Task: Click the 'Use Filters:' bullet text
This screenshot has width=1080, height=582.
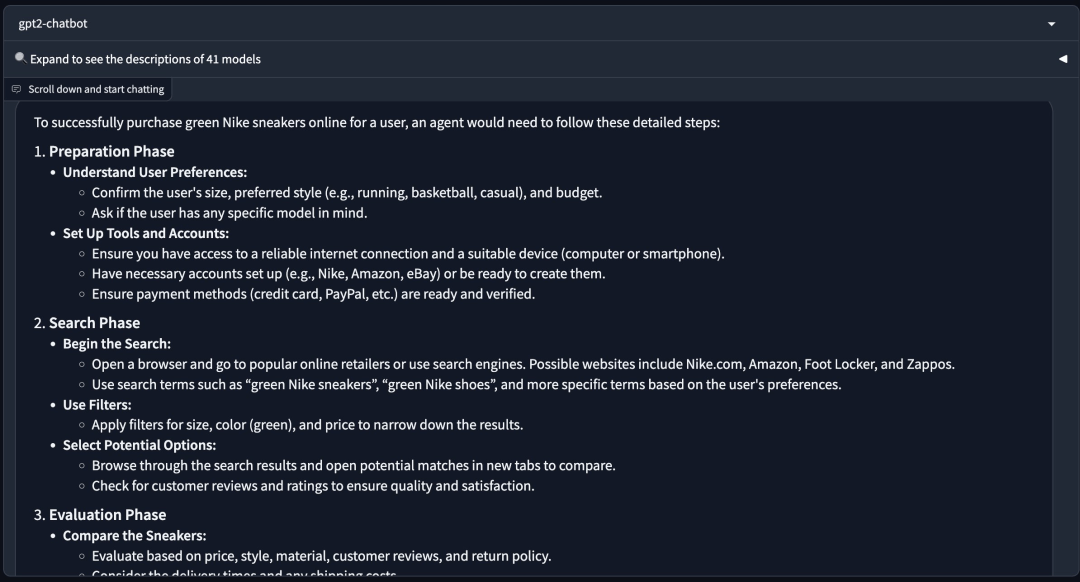Action: pos(97,405)
